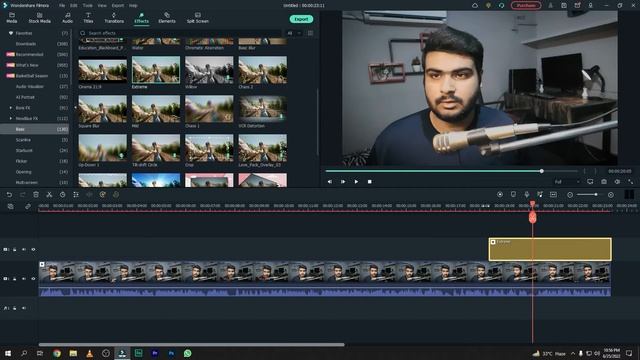Viewport: 640px width, 360px height.
Task: Click the timeline zoom slider handle
Action: 596,195
